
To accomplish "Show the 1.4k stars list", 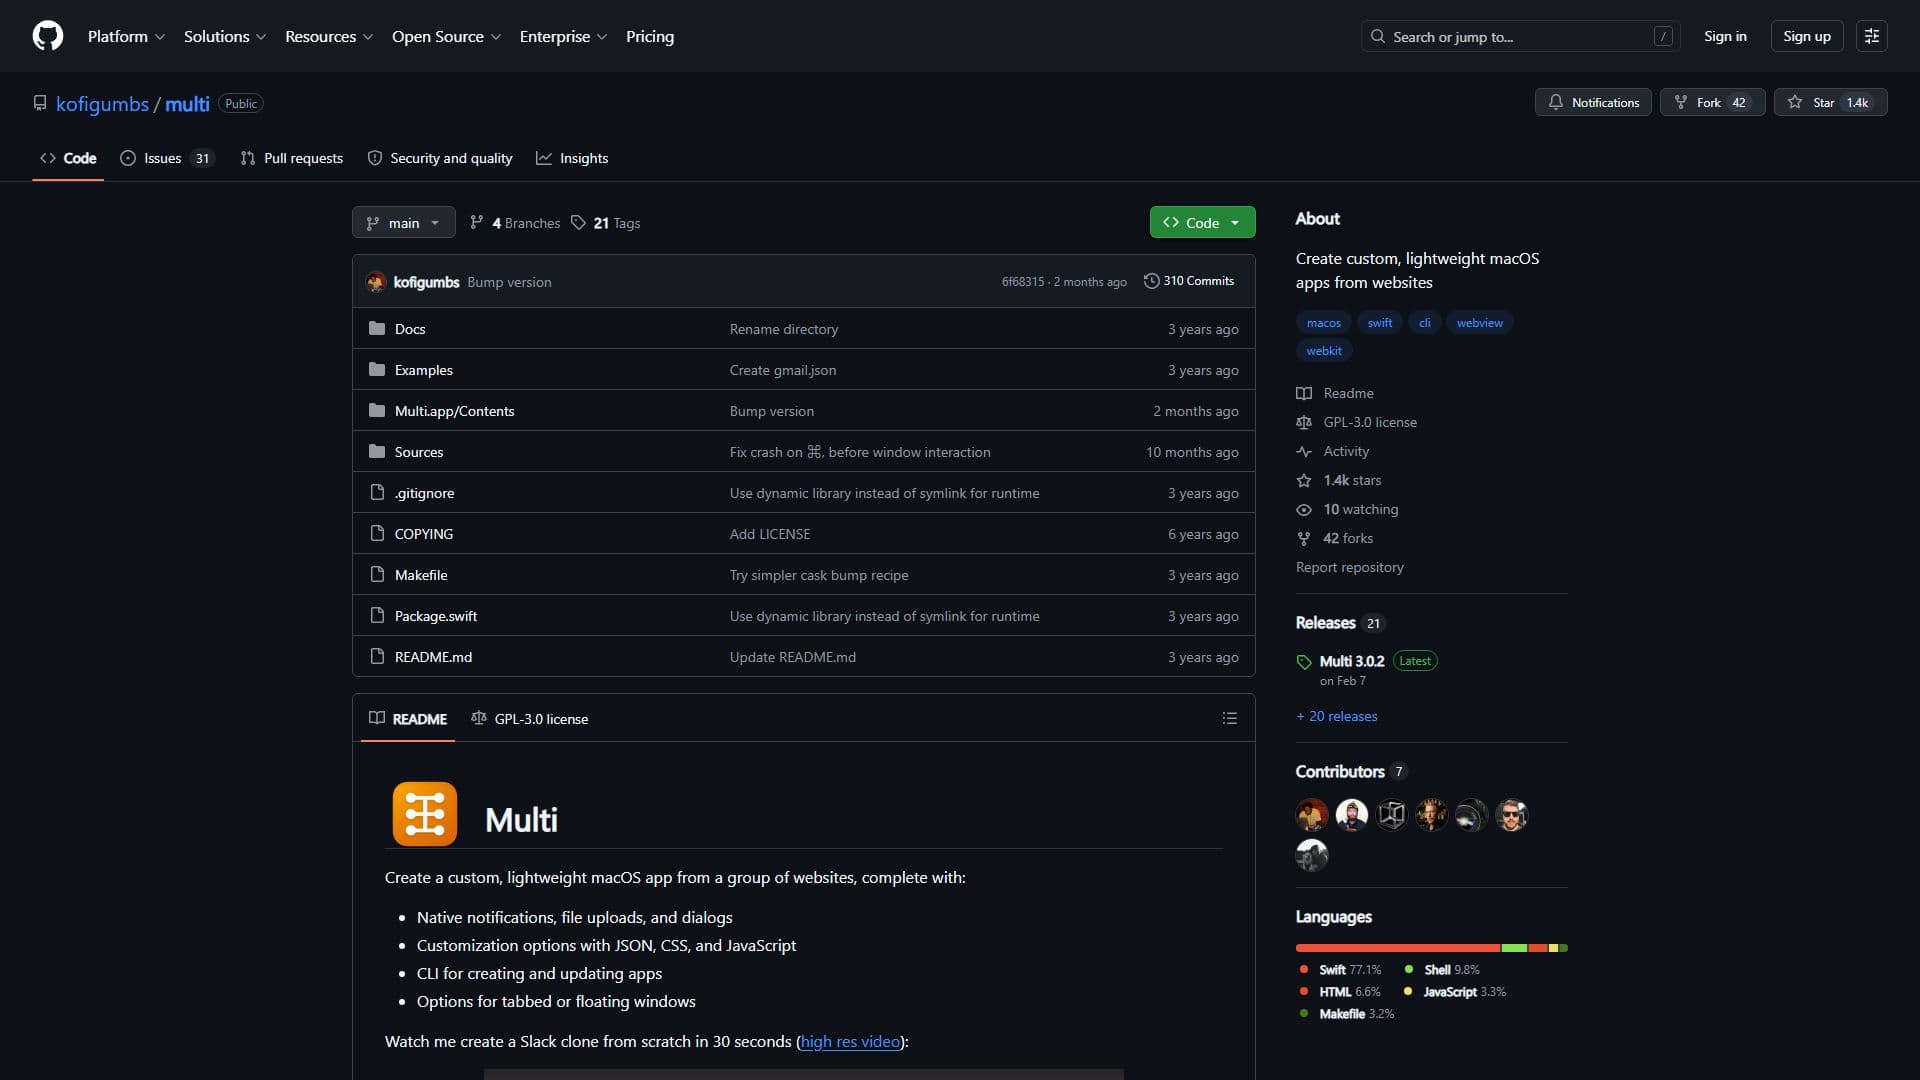I will (1352, 480).
